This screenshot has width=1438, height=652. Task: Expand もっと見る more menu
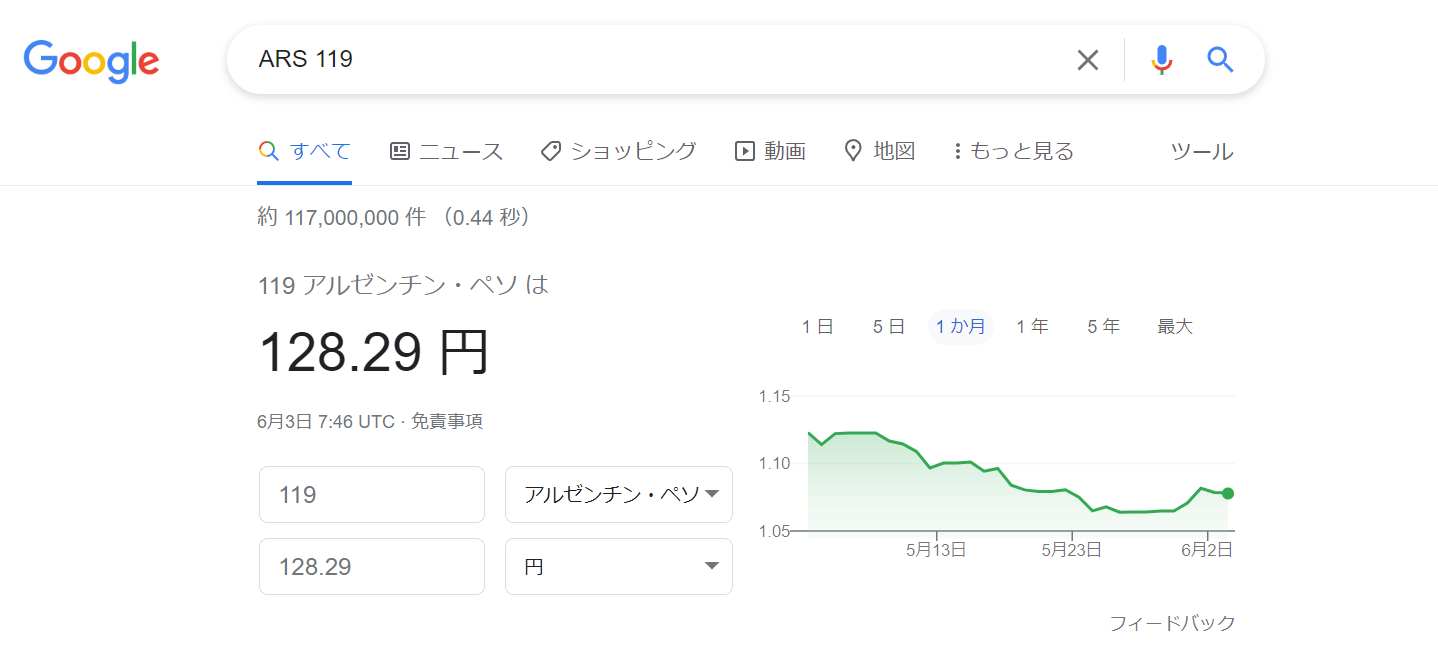click(1014, 151)
